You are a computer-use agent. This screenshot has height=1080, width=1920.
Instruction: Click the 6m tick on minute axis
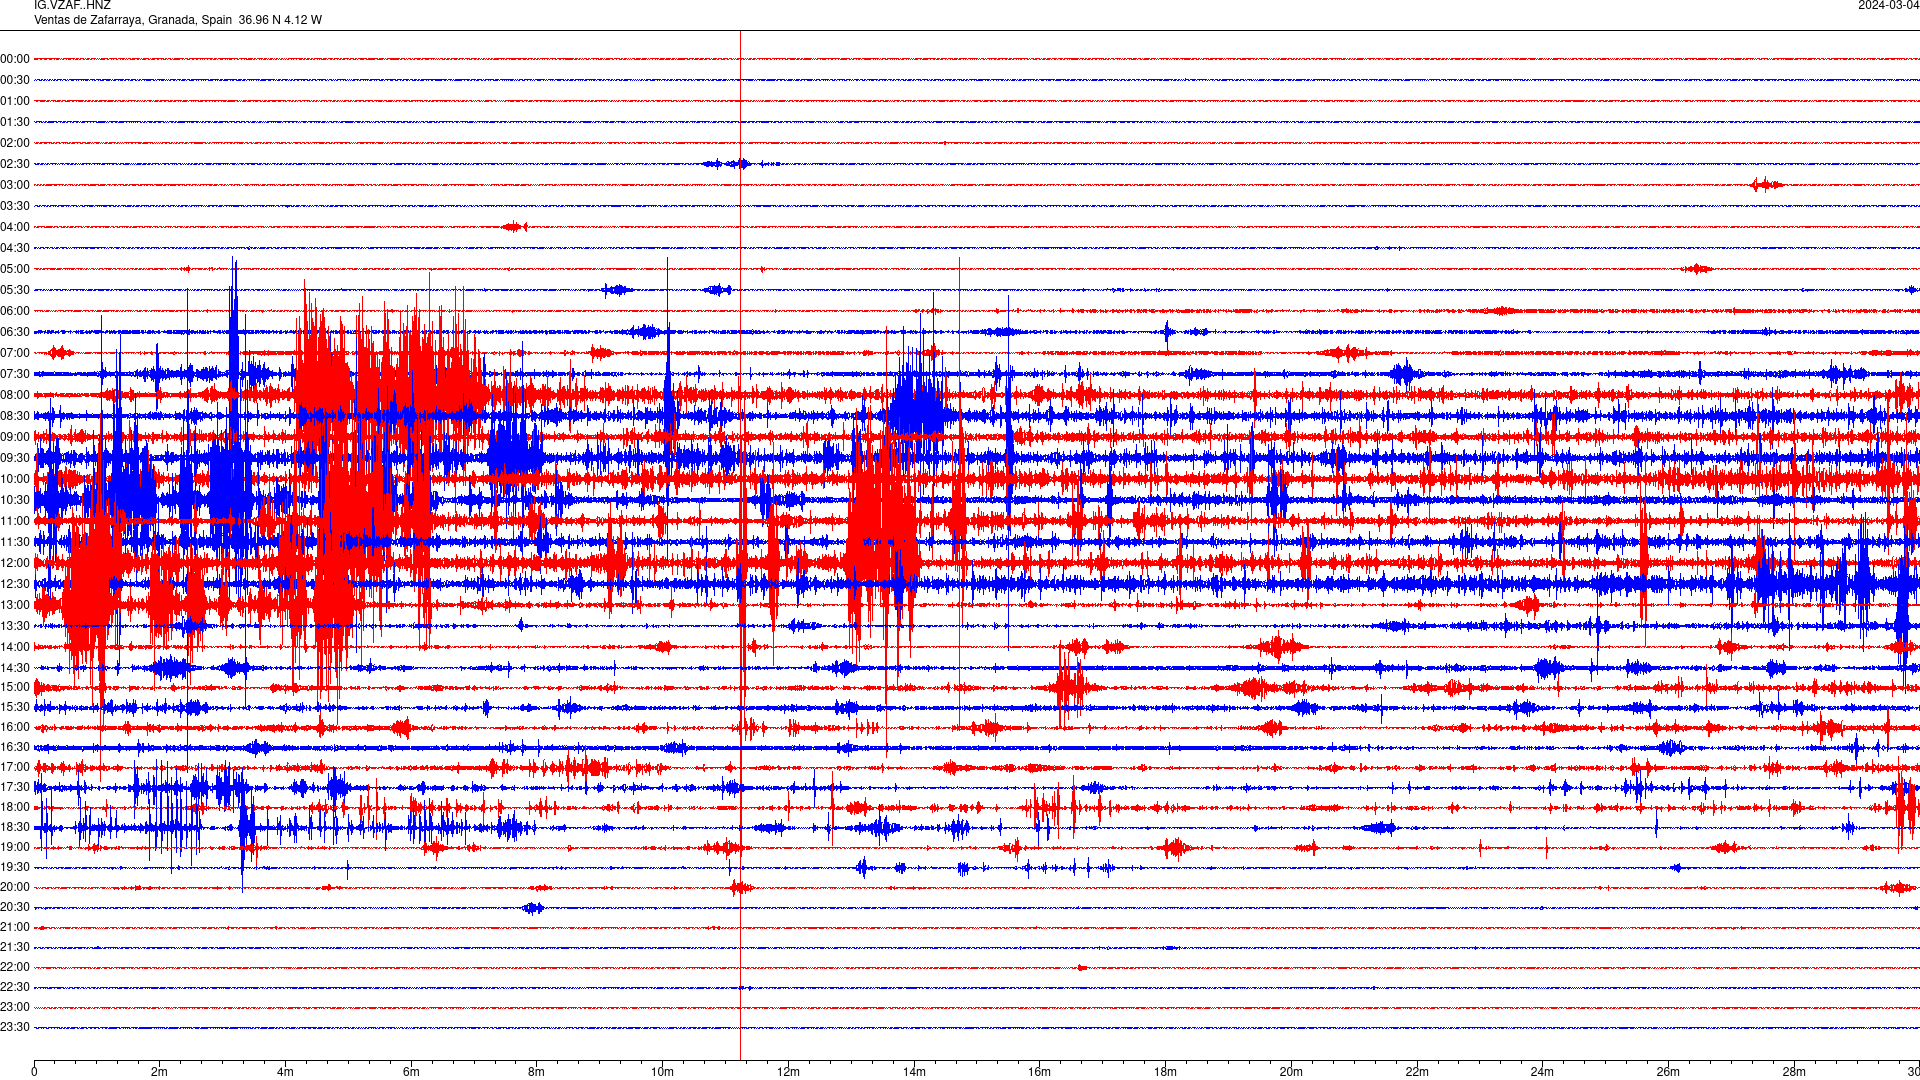[411, 1072]
